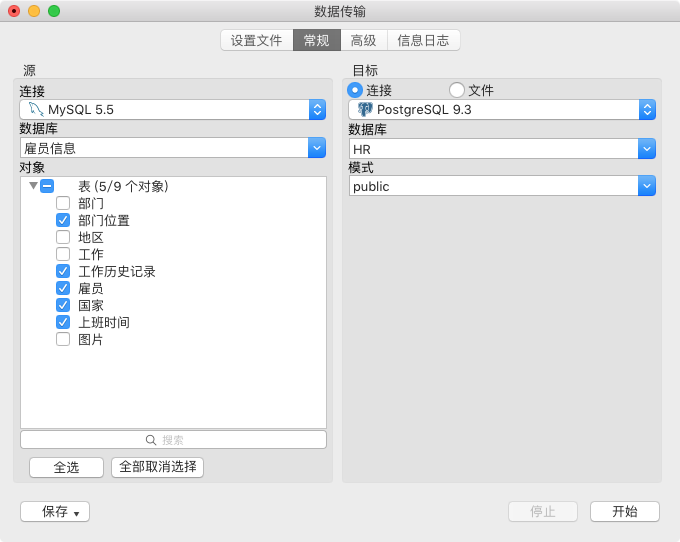Click the 开始 button
Image resolution: width=680 pixels, height=542 pixels.
tap(624, 512)
